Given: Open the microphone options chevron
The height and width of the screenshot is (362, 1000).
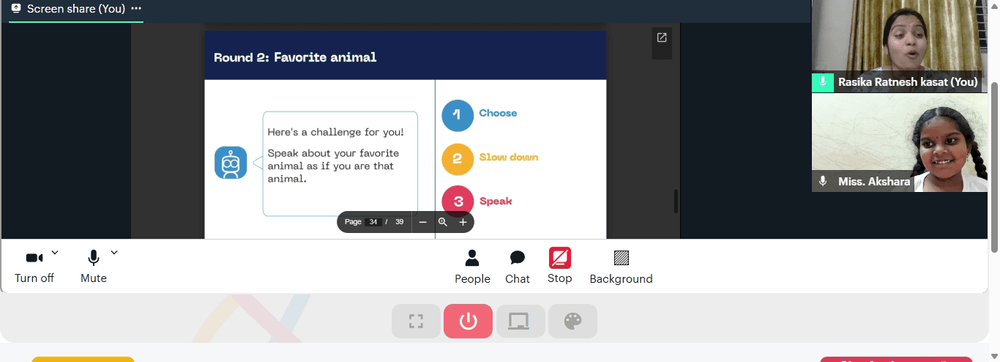Looking at the screenshot, I should pos(114,252).
